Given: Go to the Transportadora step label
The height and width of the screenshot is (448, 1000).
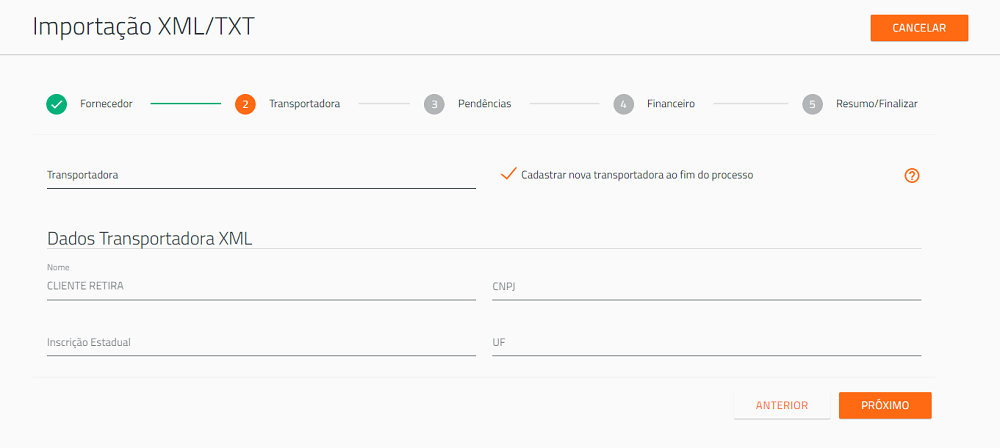Looking at the screenshot, I should 304,104.
